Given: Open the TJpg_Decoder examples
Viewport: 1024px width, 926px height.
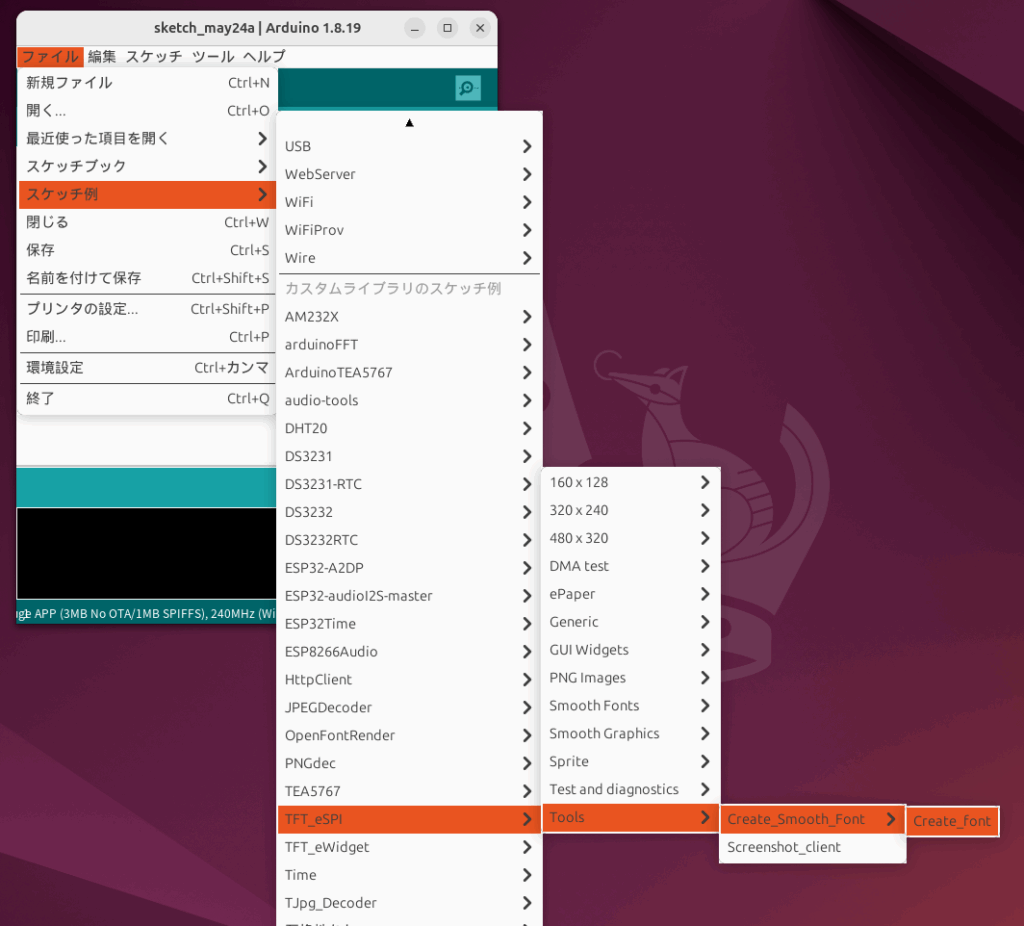Looking at the screenshot, I should coord(409,903).
